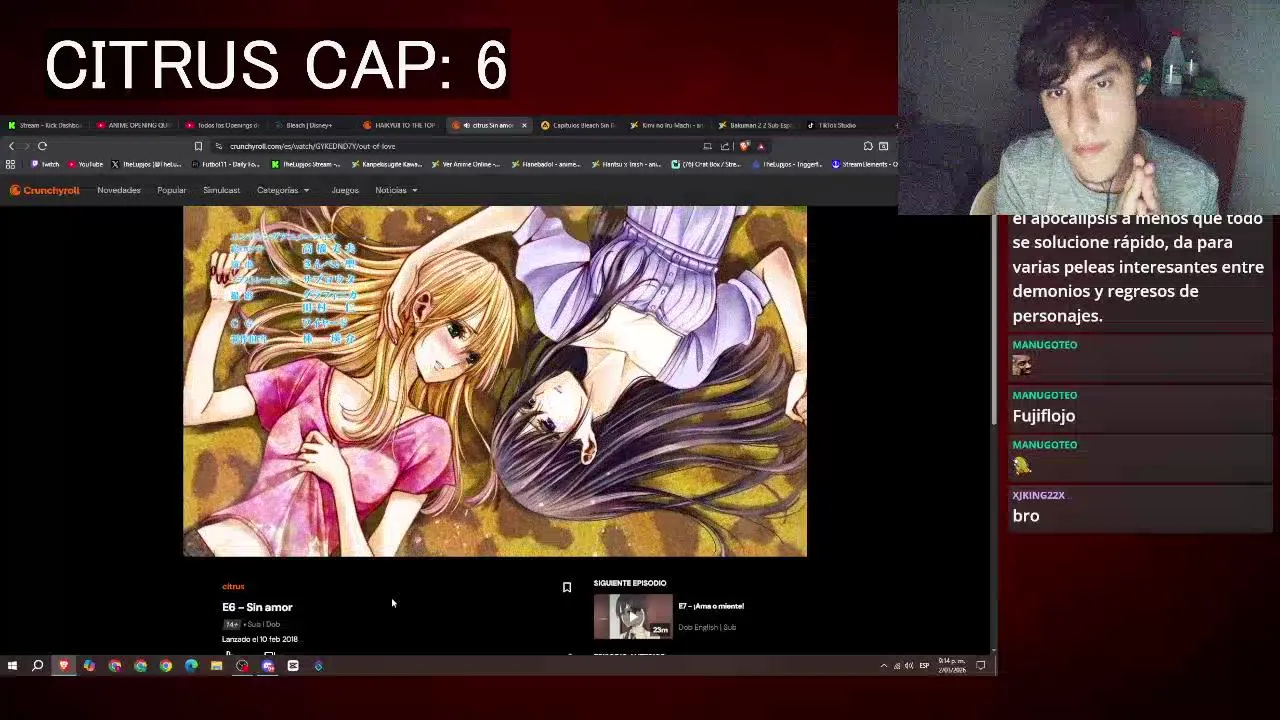Click the ESP language indicator
This screenshot has width=1280, height=720.
[x=924, y=666]
